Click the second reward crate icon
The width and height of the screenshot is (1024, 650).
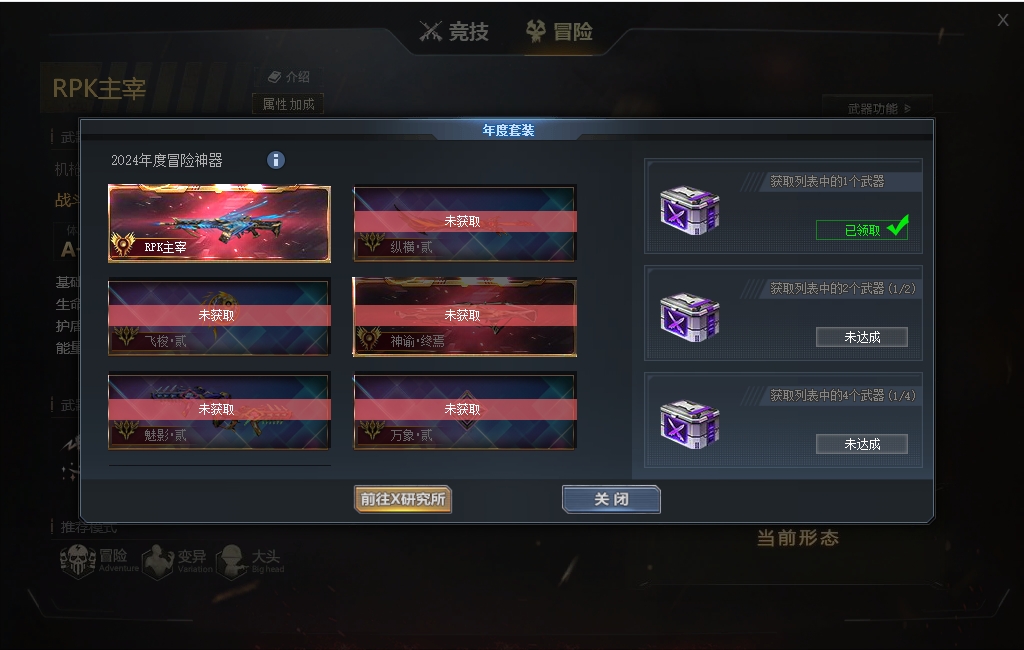coord(690,317)
